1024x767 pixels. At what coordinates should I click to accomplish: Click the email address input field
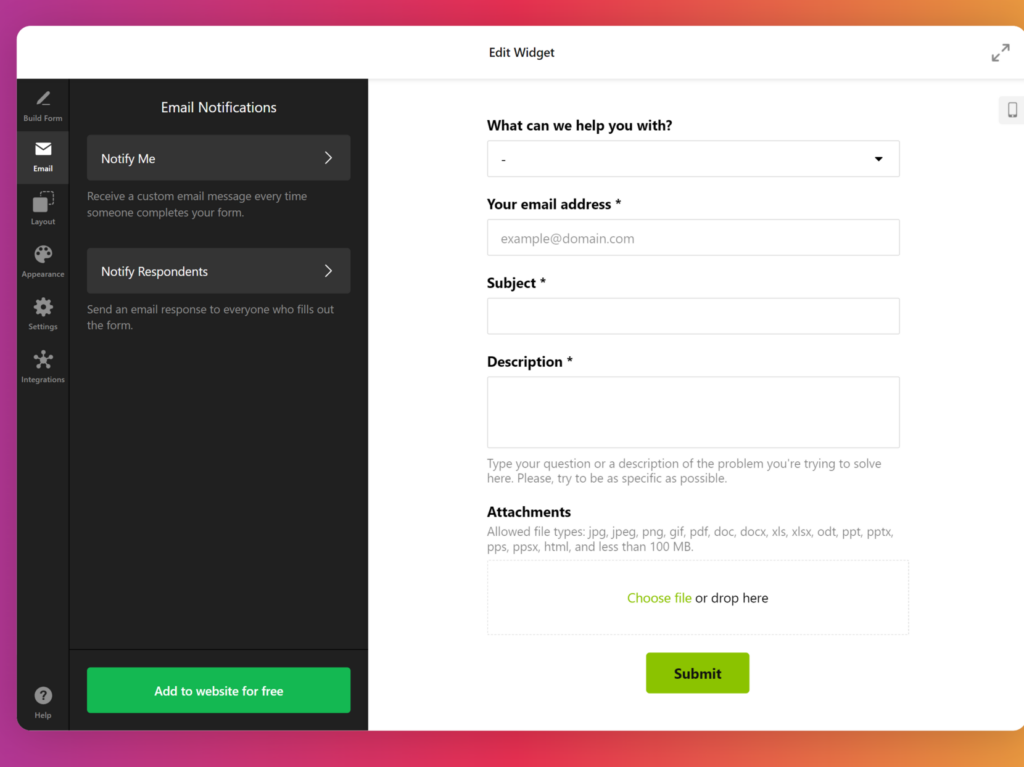[x=693, y=237]
